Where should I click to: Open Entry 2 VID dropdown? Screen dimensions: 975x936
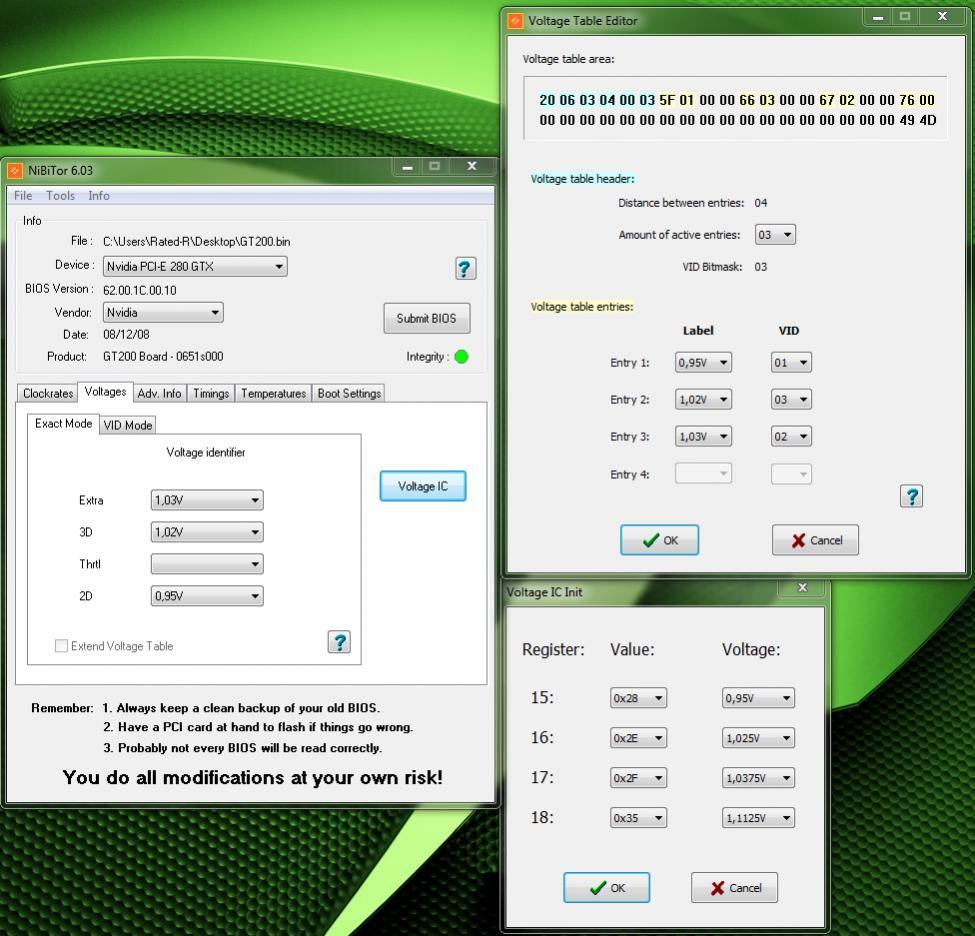[x=791, y=399]
